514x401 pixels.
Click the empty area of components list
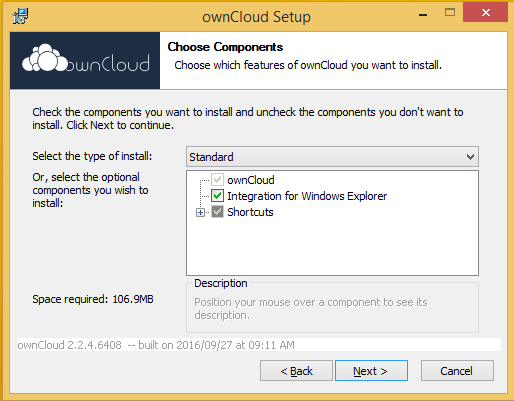(x=332, y=247)
